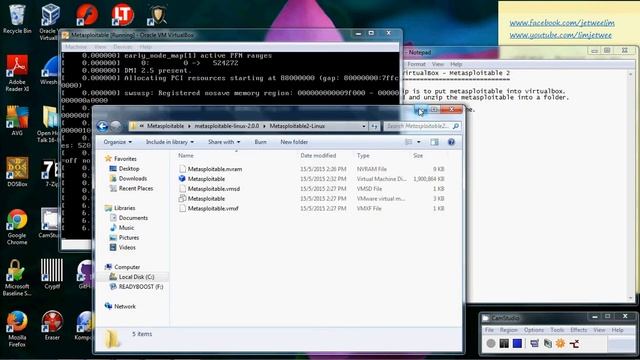Click the Explorer back arrow button
This screenshot has height=360, width=640.
click(x=102, y=126)
